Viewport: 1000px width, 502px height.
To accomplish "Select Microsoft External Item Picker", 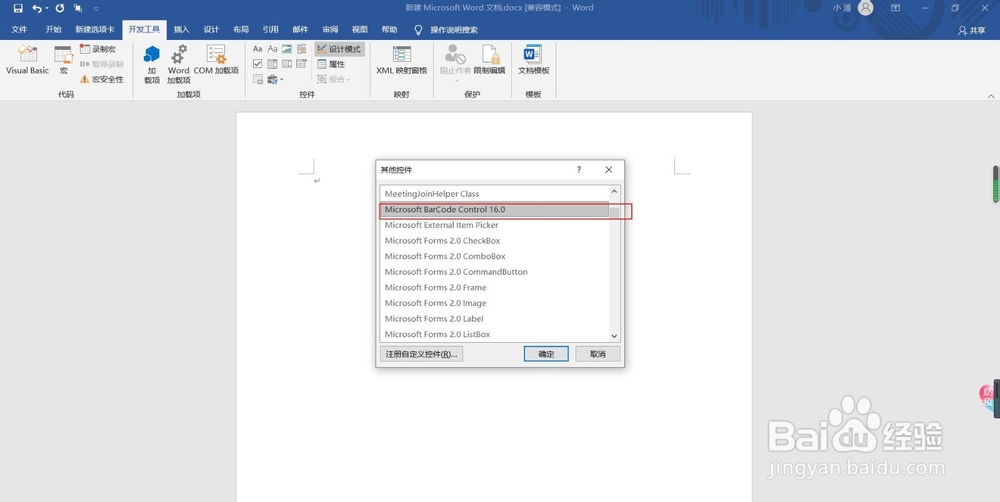I will 494,225.
